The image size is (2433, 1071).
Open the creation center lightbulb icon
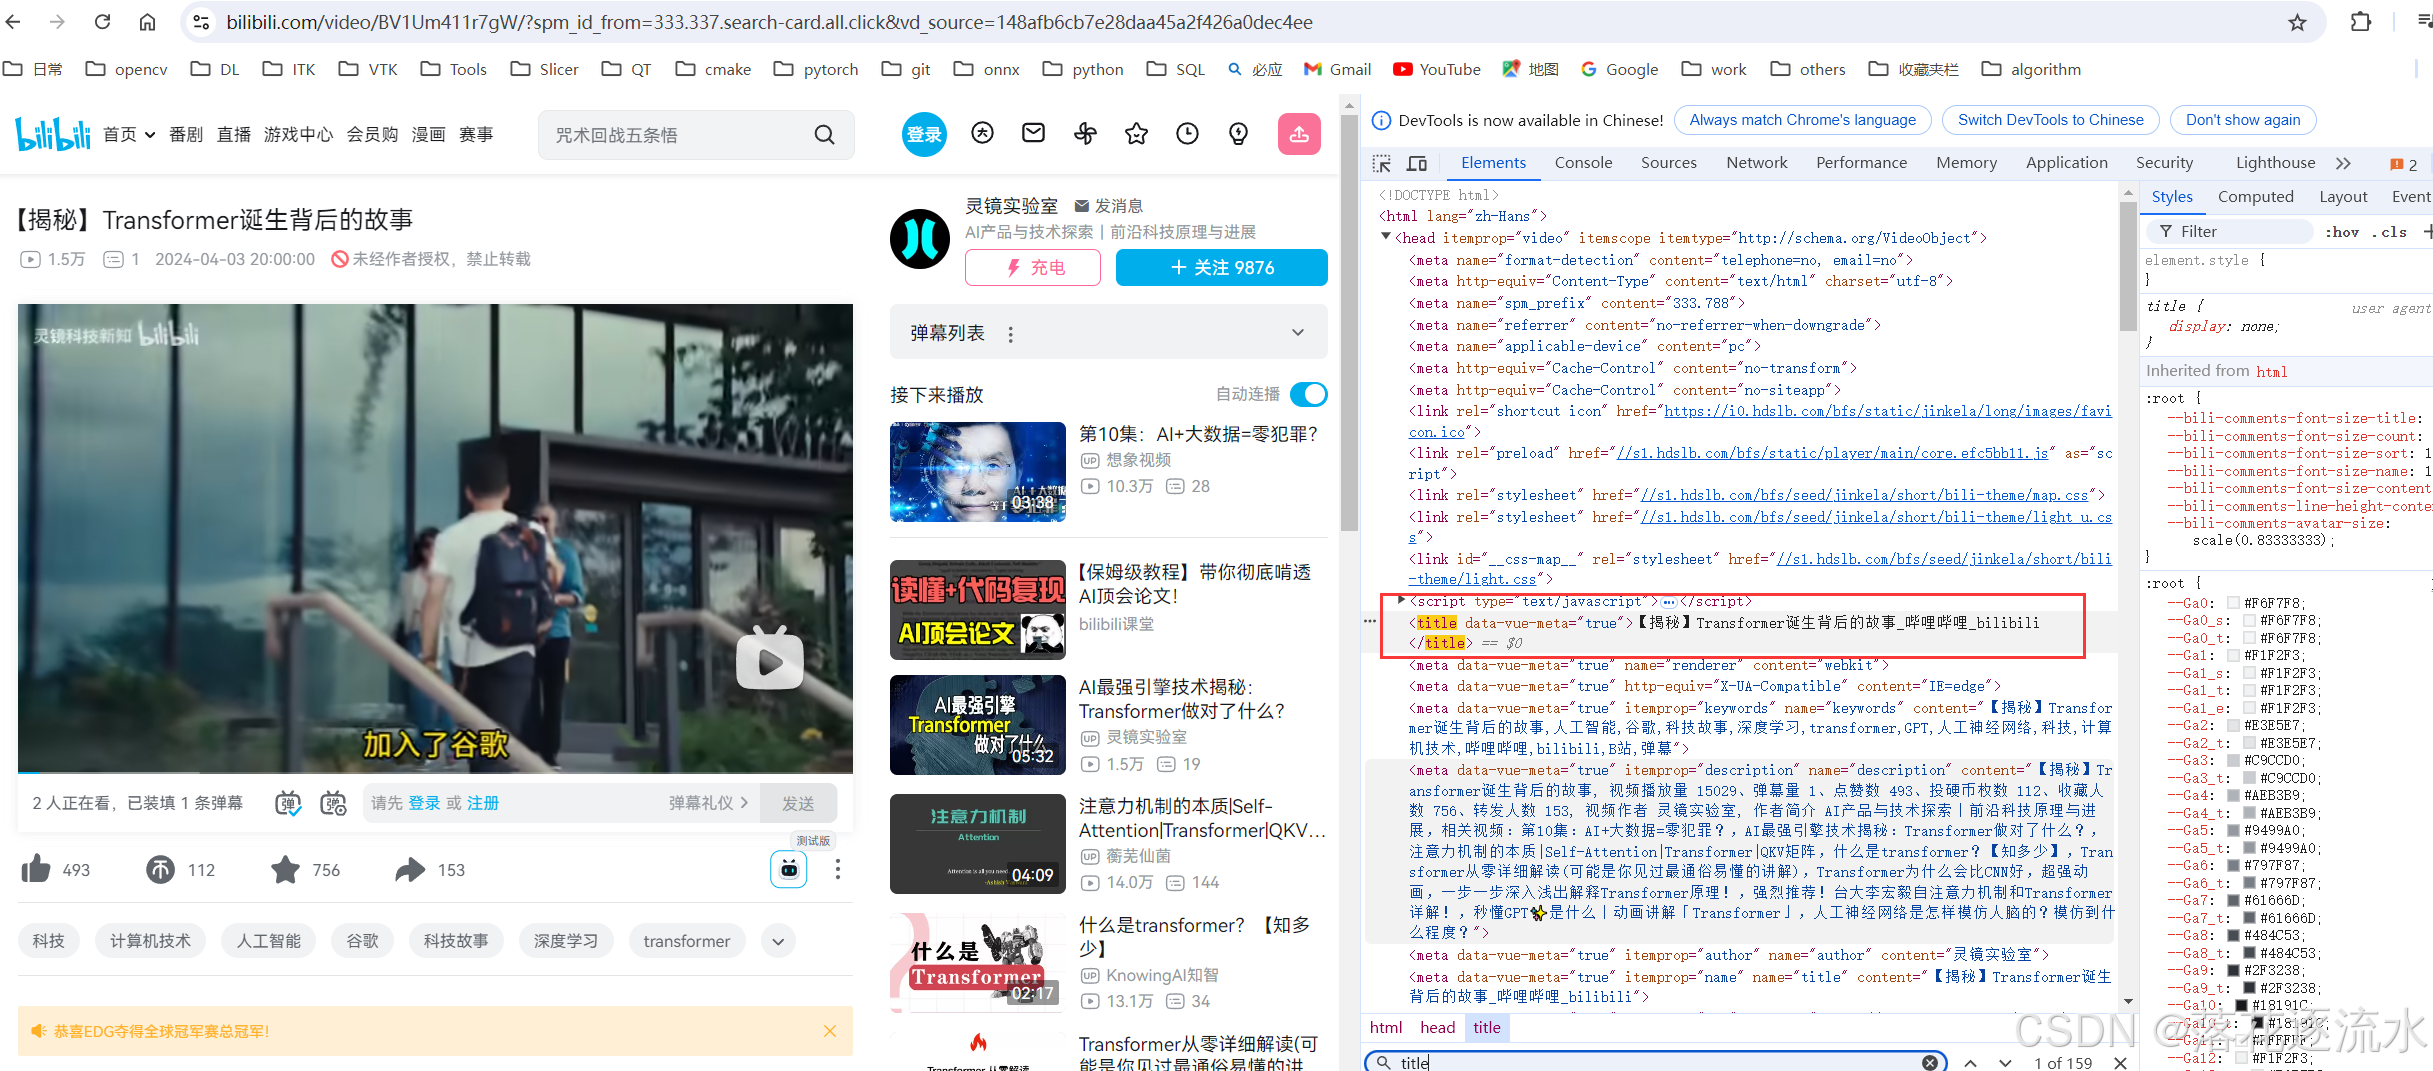pos(1238,133)
